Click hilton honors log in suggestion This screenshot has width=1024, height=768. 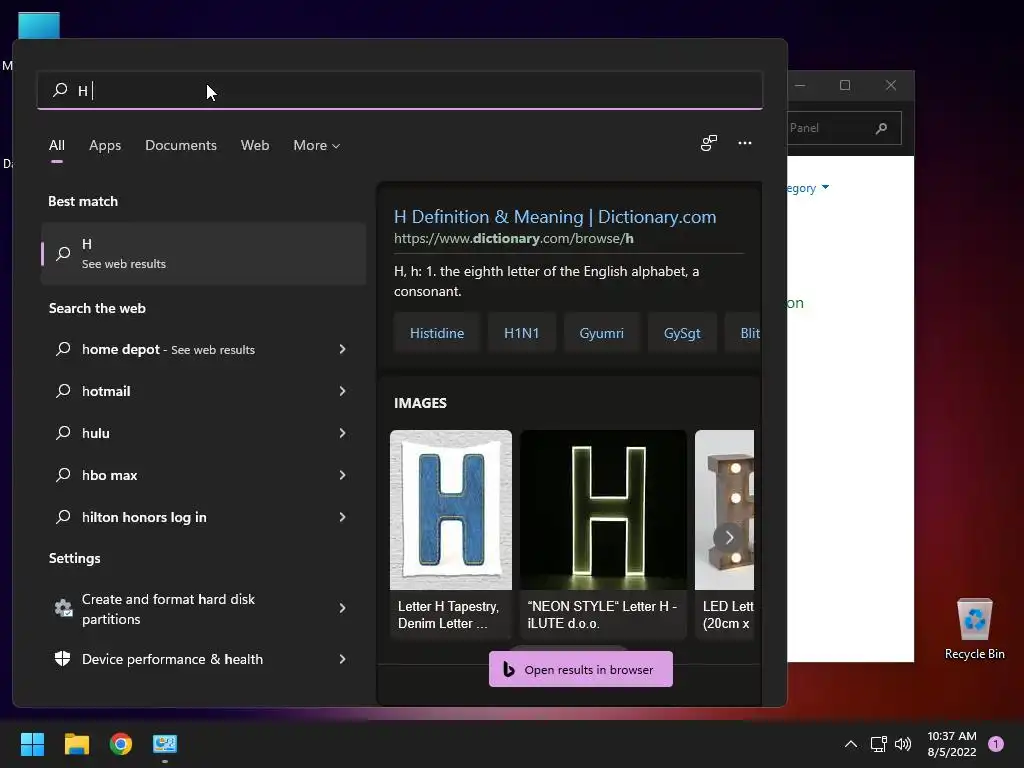pyautogui.click(x=144, y=517)
